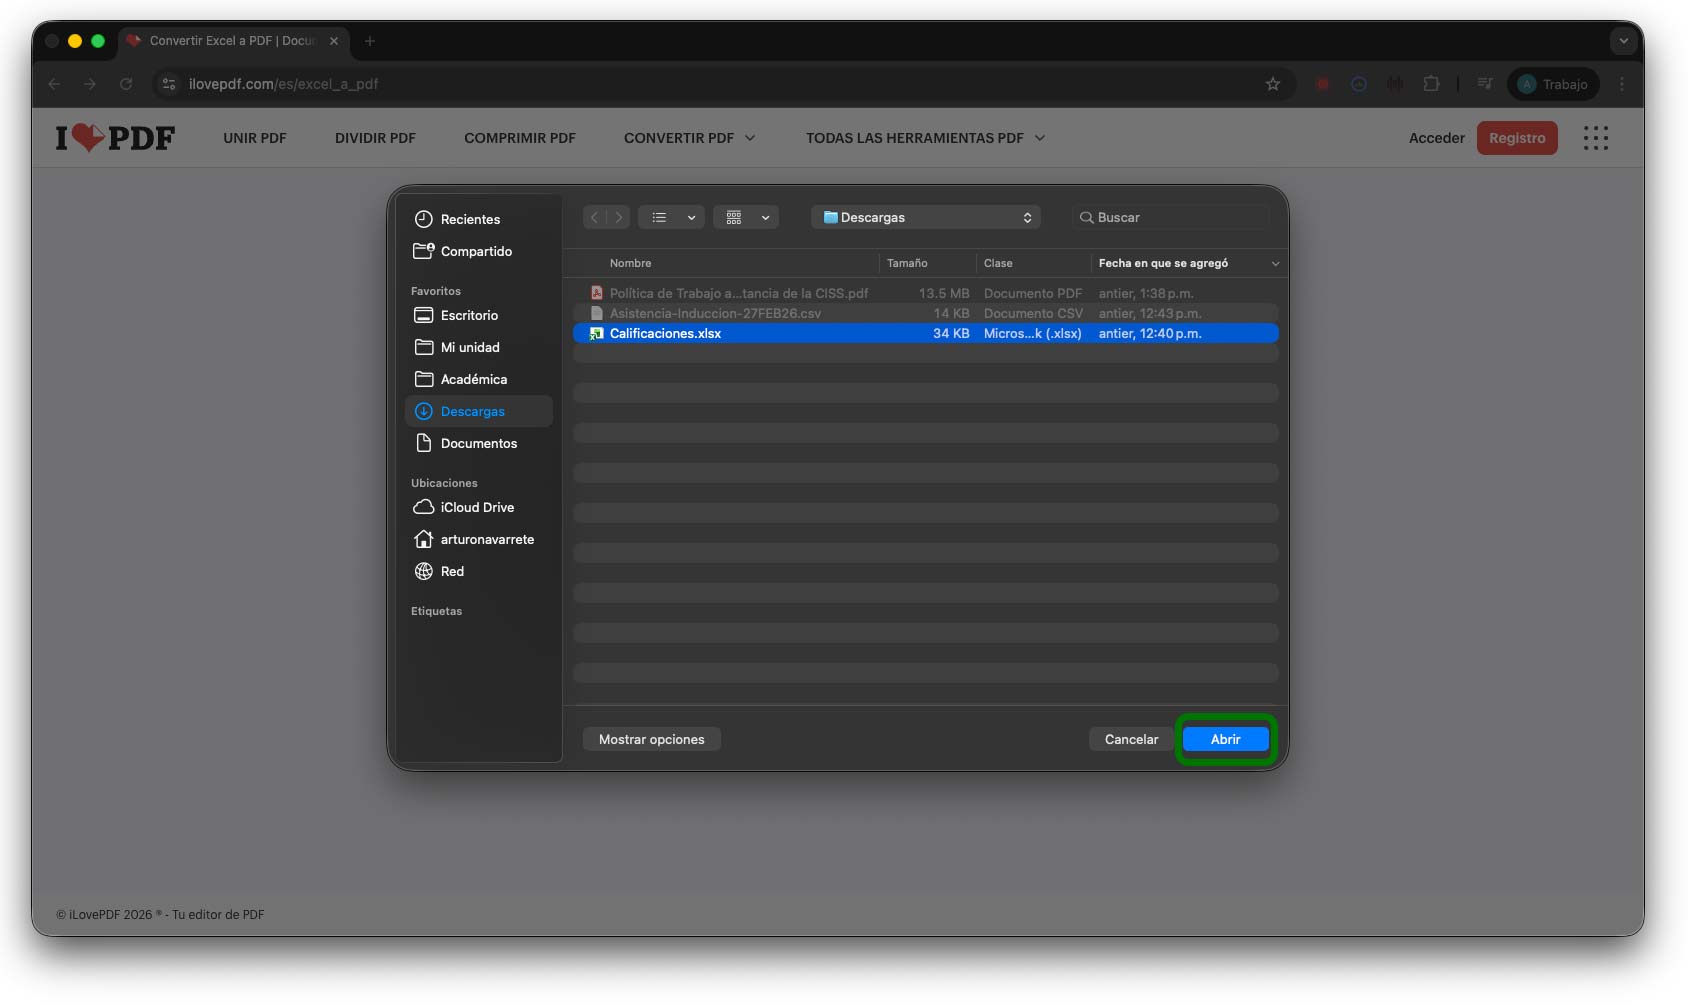Viewport: 1688px width, 1006px height.
Task: Open TODAS LAS HERRAMIENTAS PDF menu
Action: (x=924, y=138)
